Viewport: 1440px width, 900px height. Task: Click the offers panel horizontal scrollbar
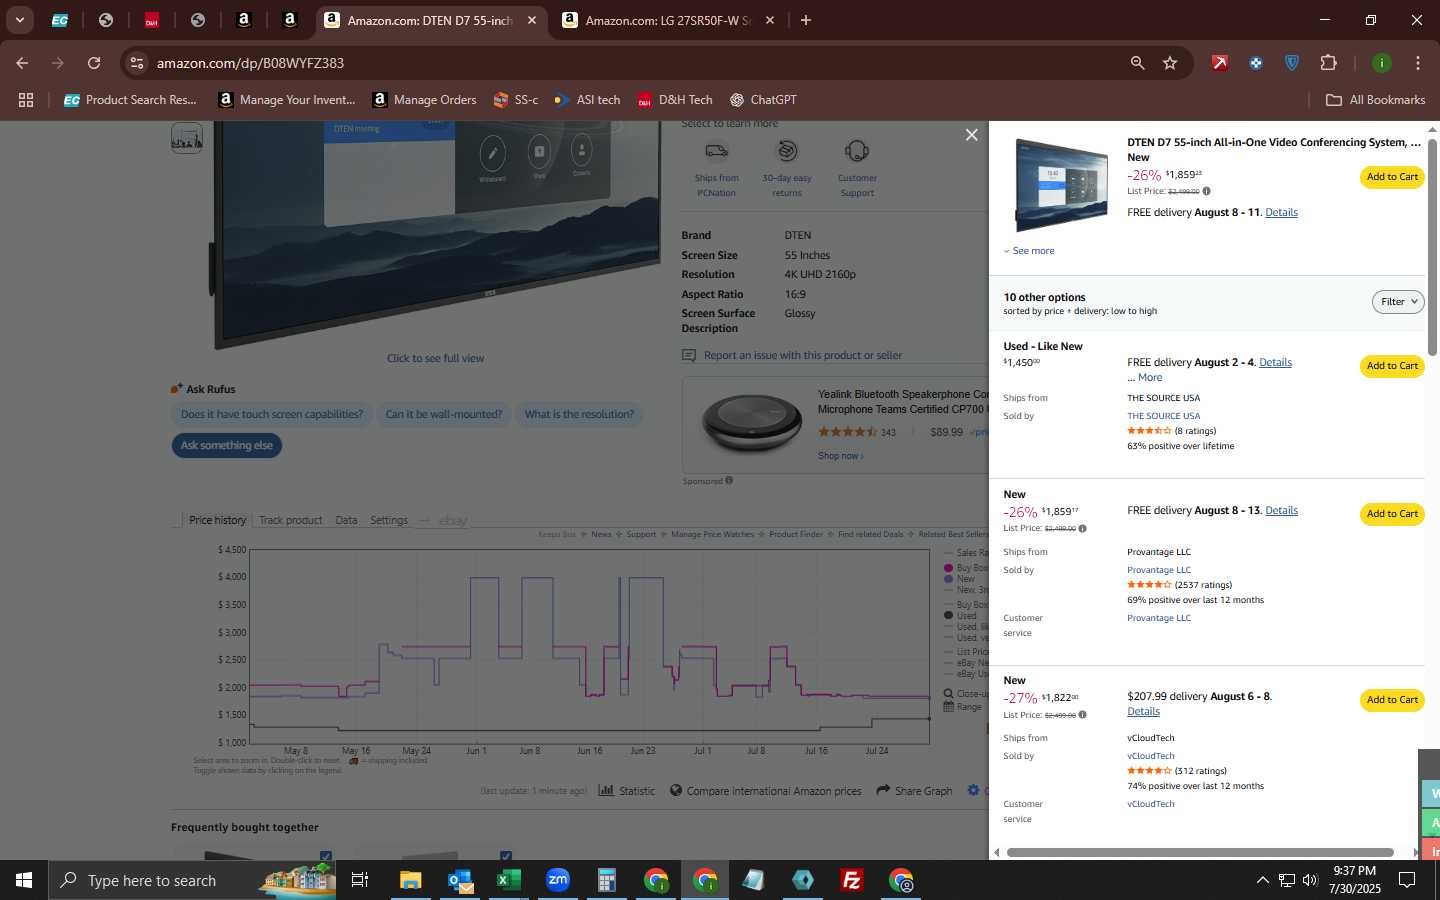[1200, 853]
